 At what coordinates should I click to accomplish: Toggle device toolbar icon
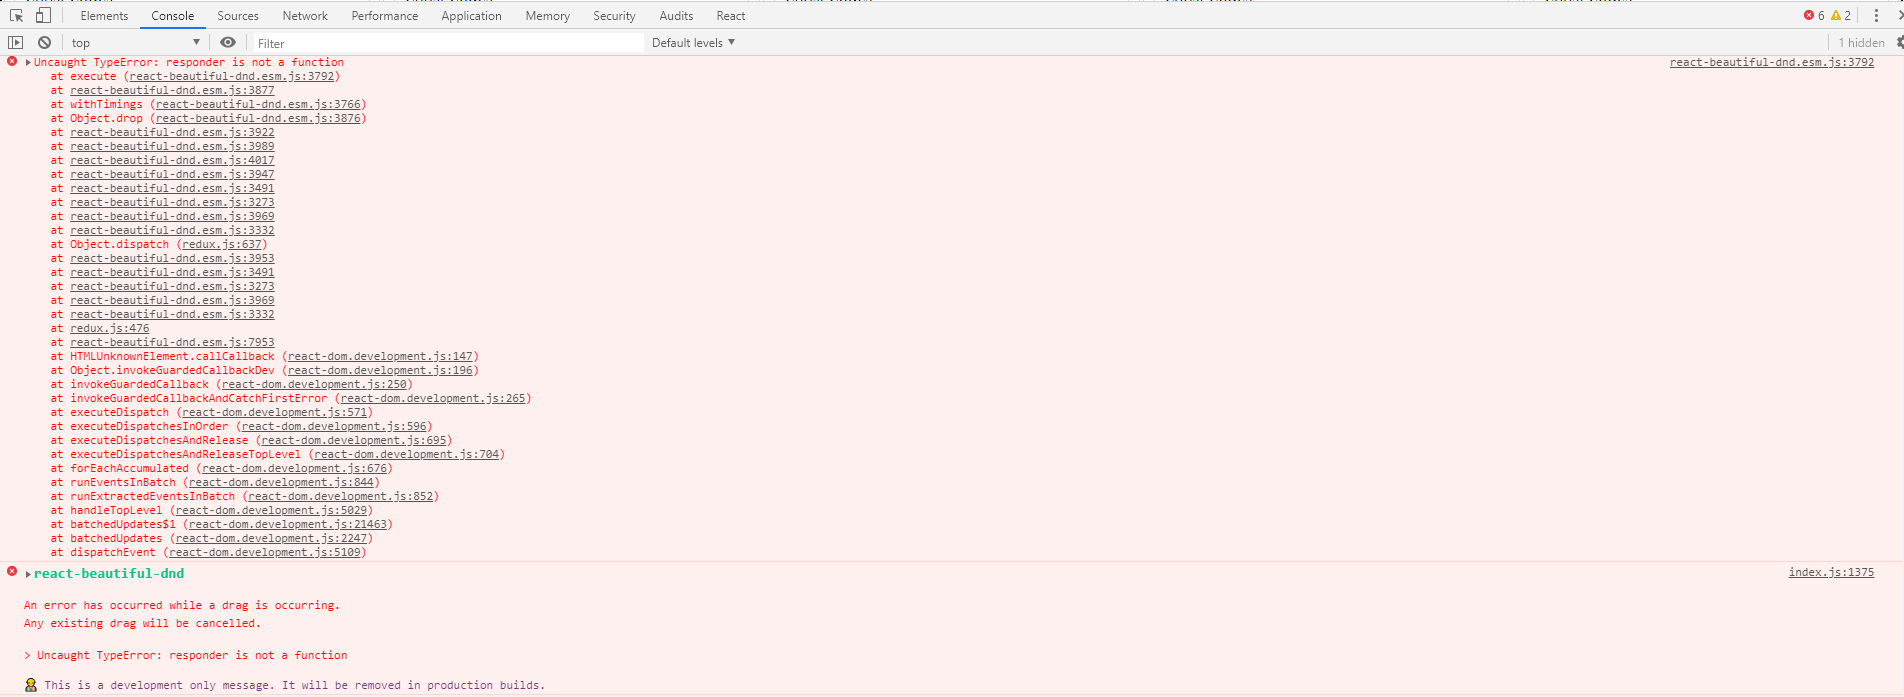[x=43, y=16]
